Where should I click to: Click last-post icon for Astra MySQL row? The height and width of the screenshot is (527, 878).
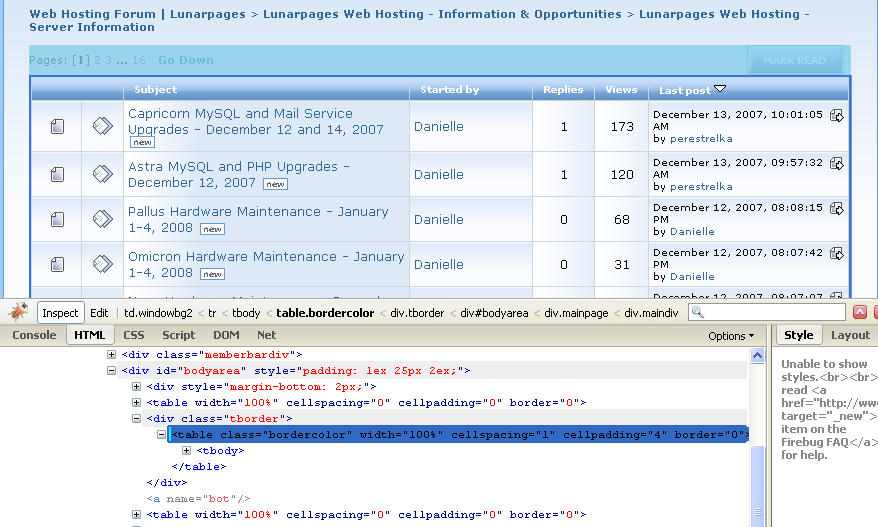coord(837,164)
